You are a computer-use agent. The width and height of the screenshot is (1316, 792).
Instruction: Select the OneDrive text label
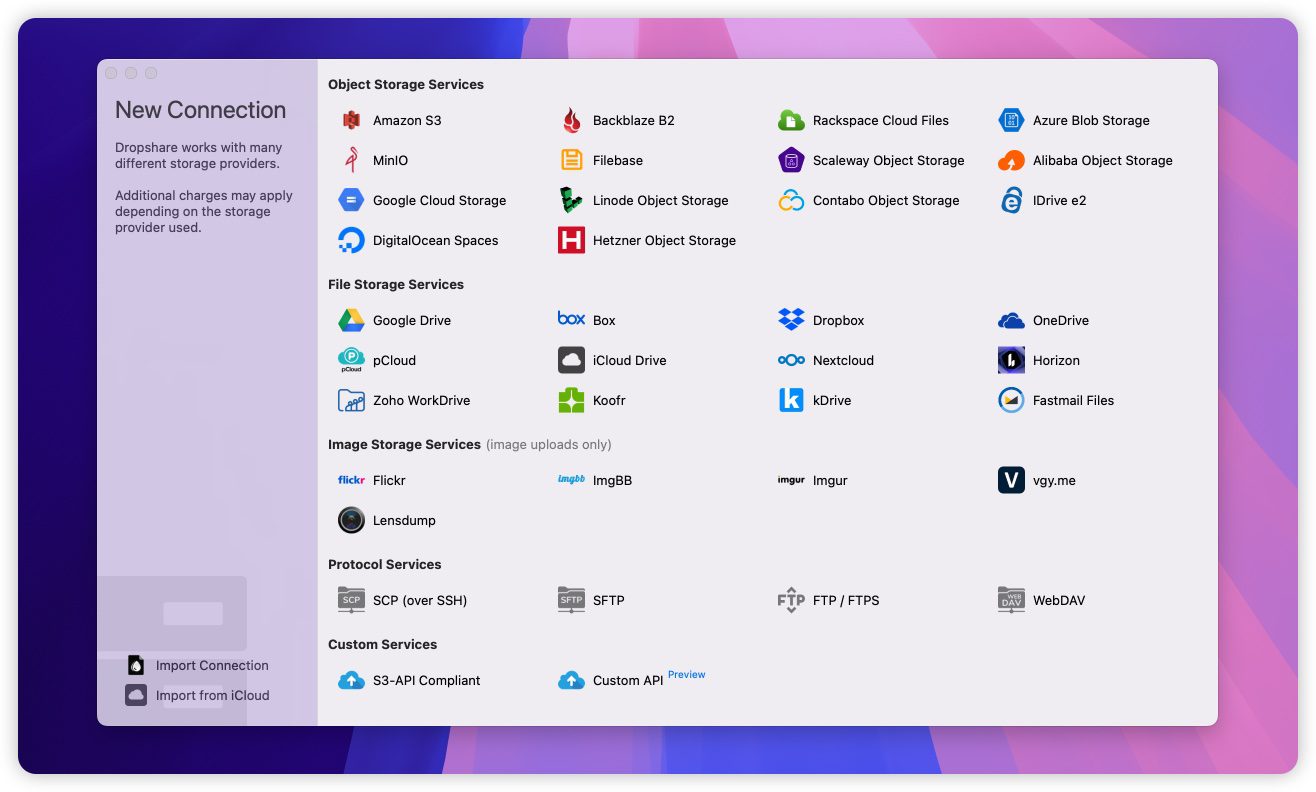1061,320
